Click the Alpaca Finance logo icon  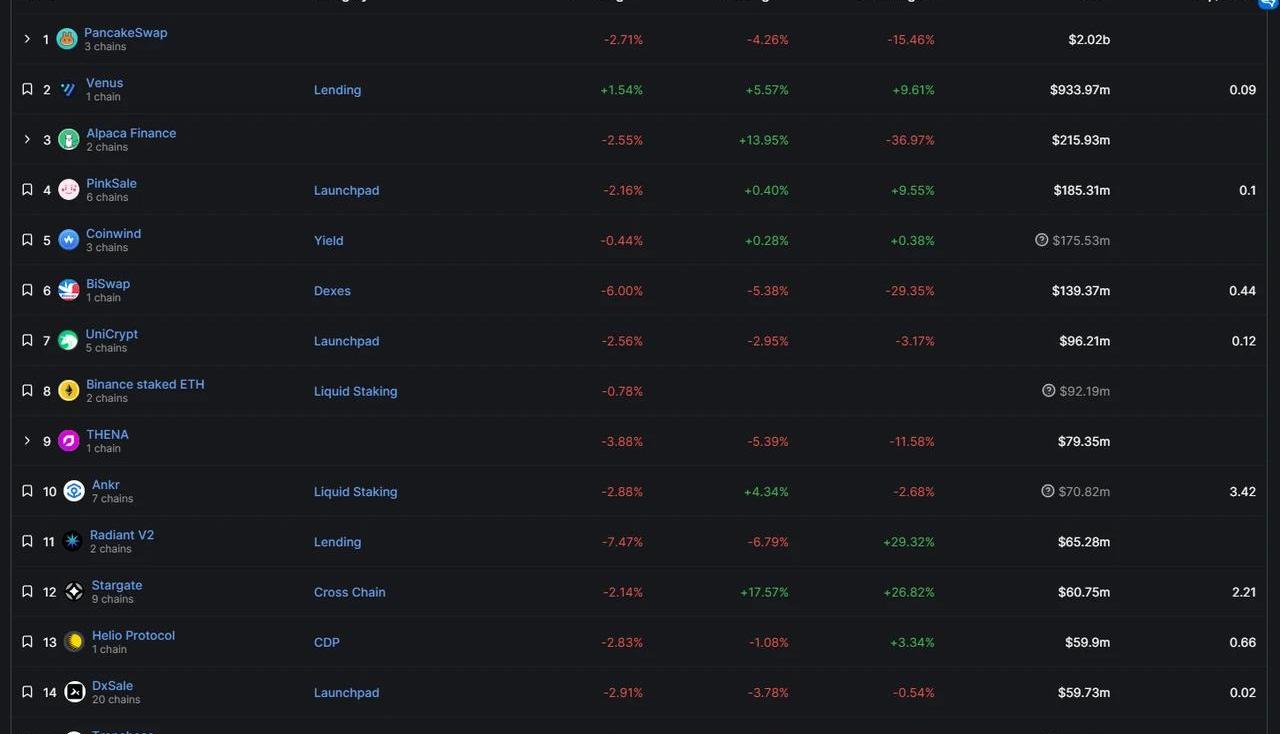tap(68, 140)
